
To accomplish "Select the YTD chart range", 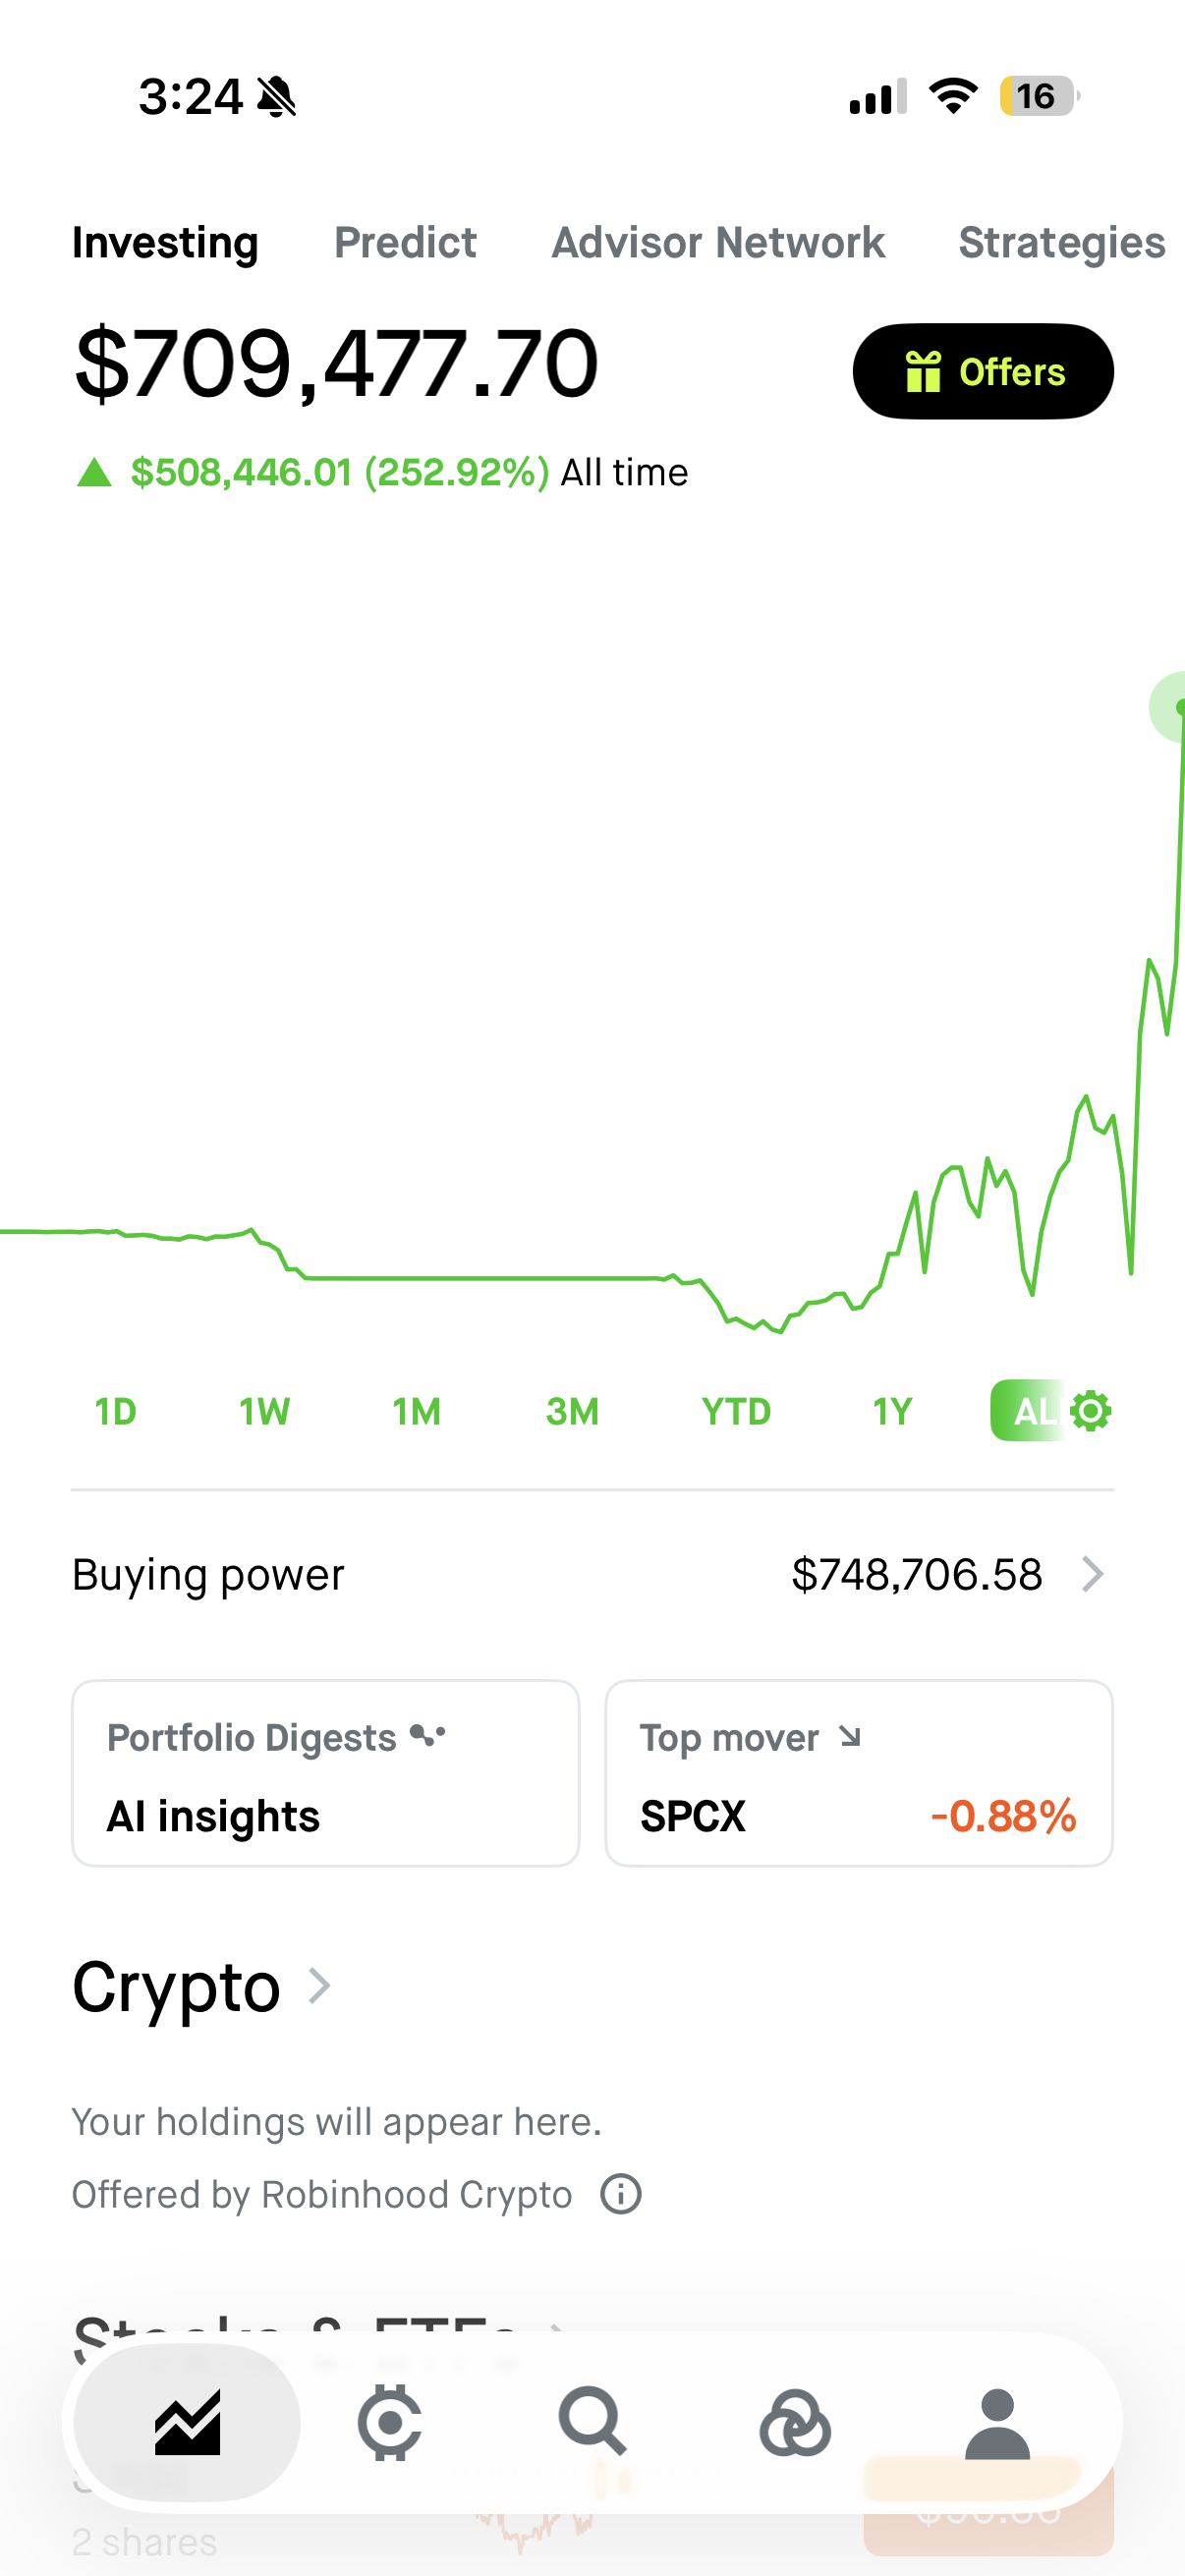I will click(x=736, y=1411).
